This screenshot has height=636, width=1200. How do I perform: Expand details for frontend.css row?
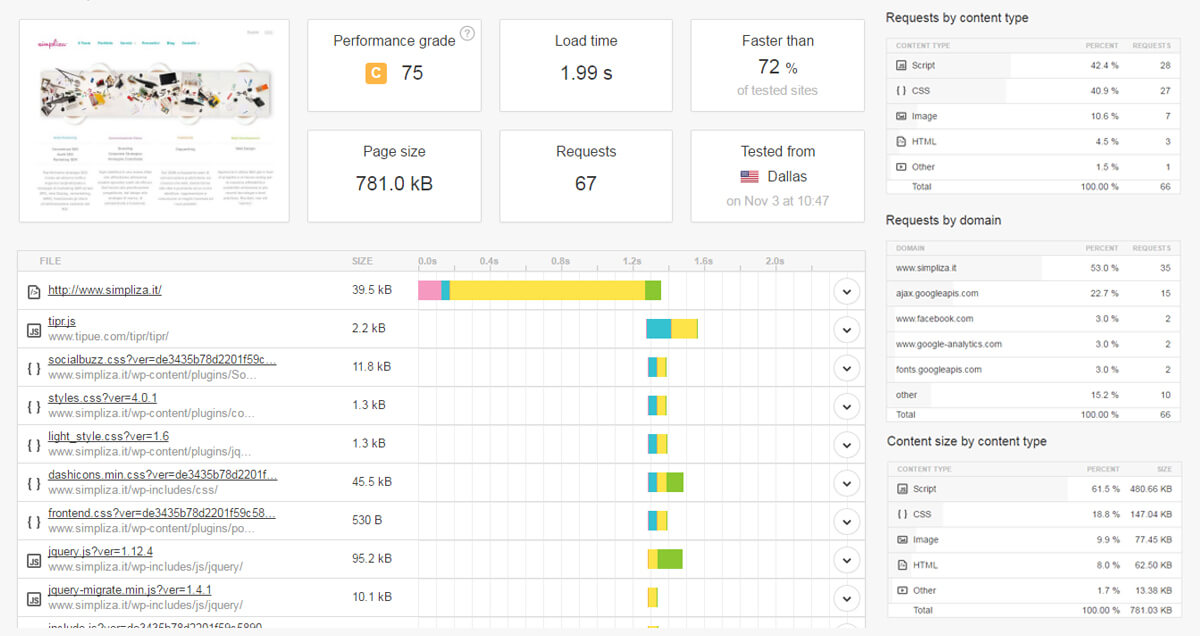click(x=846, y=520)
